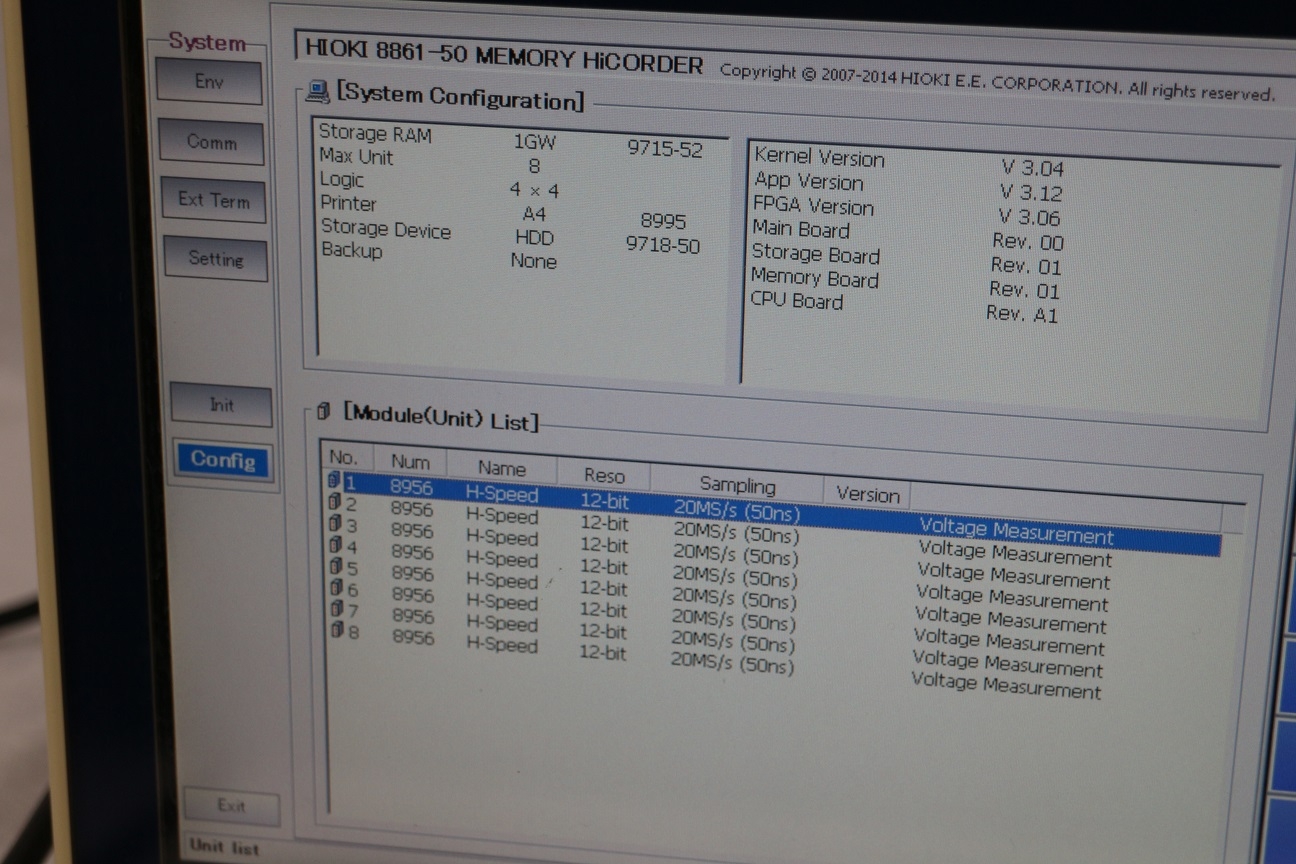Screen dimensions: 1296x864
Task: Click the '1GW' storage value
Action: (x=534, y=142)
